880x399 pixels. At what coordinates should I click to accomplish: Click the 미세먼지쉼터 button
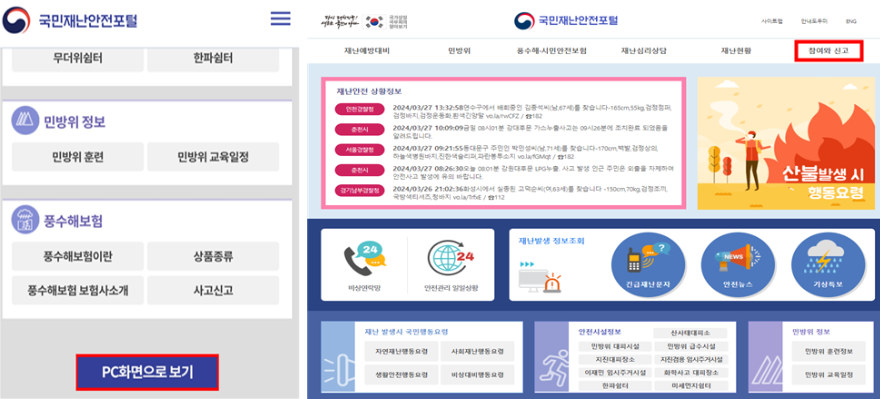690,387
